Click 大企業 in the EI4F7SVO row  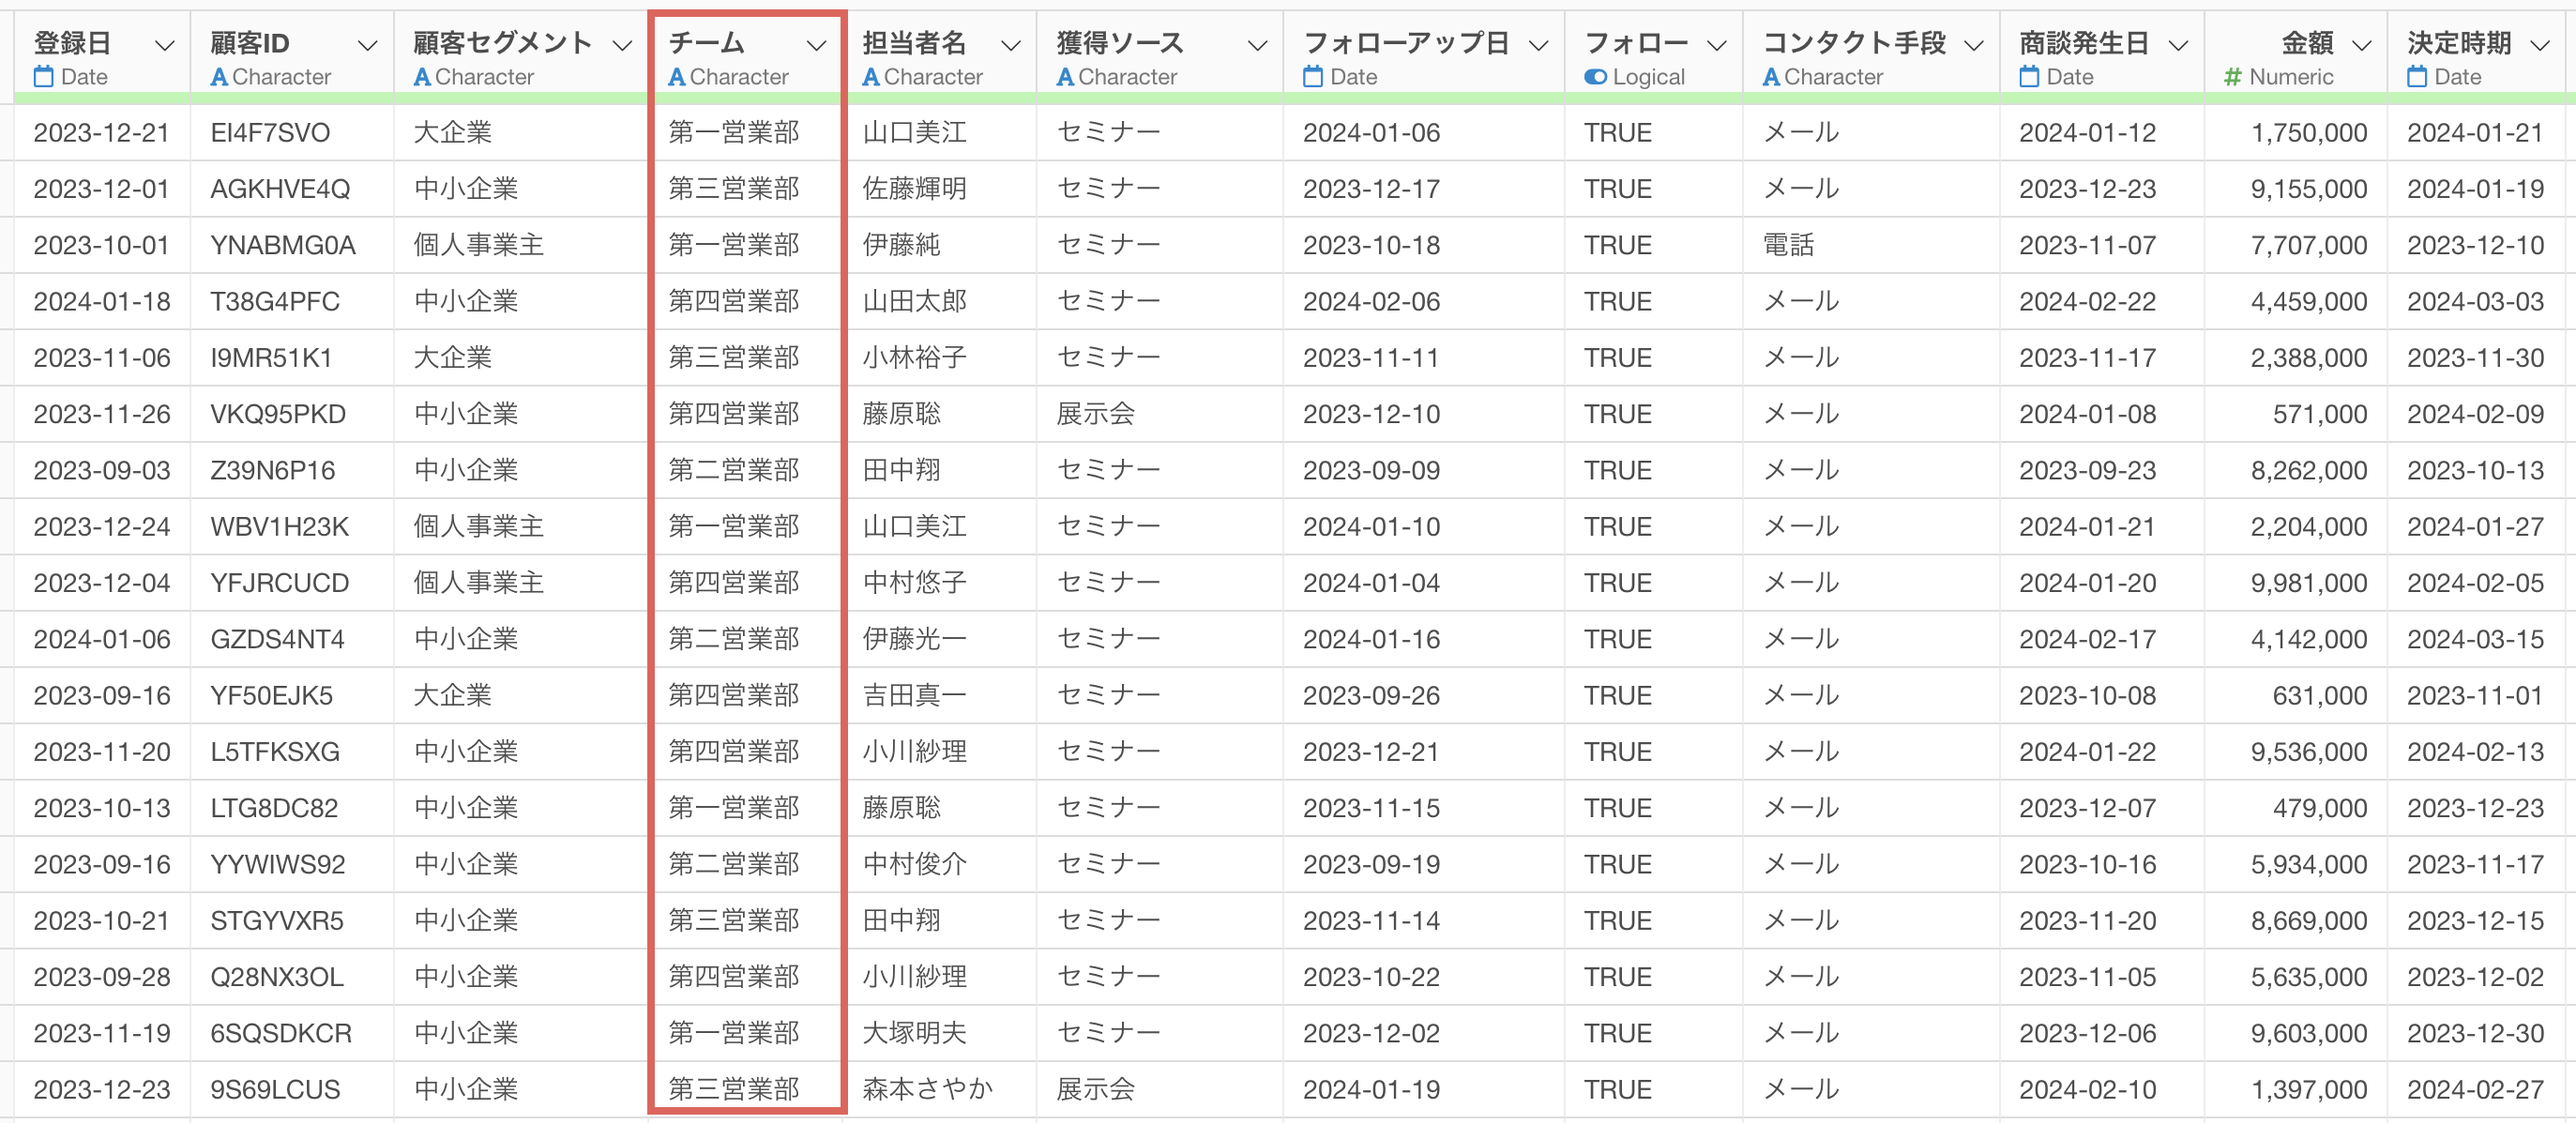pyautogui.click(x=453, y=132)
